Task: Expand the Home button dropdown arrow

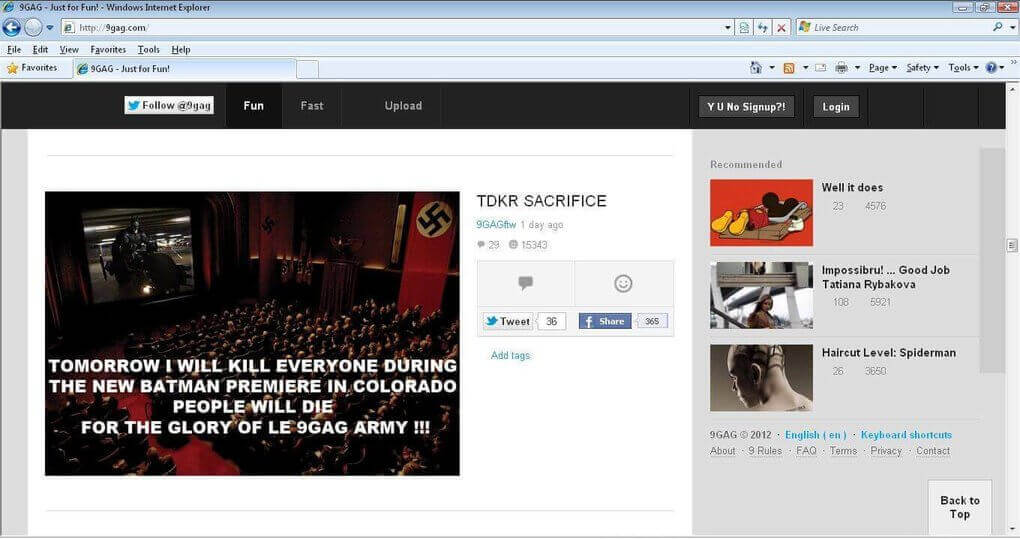Action: (772, 68)
